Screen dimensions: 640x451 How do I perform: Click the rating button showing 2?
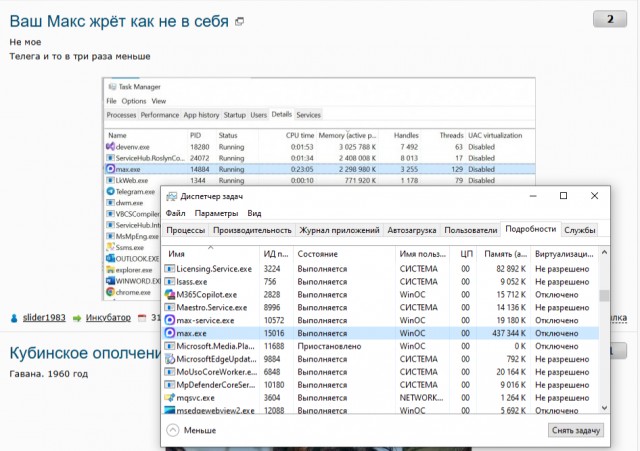pos(610,19)
